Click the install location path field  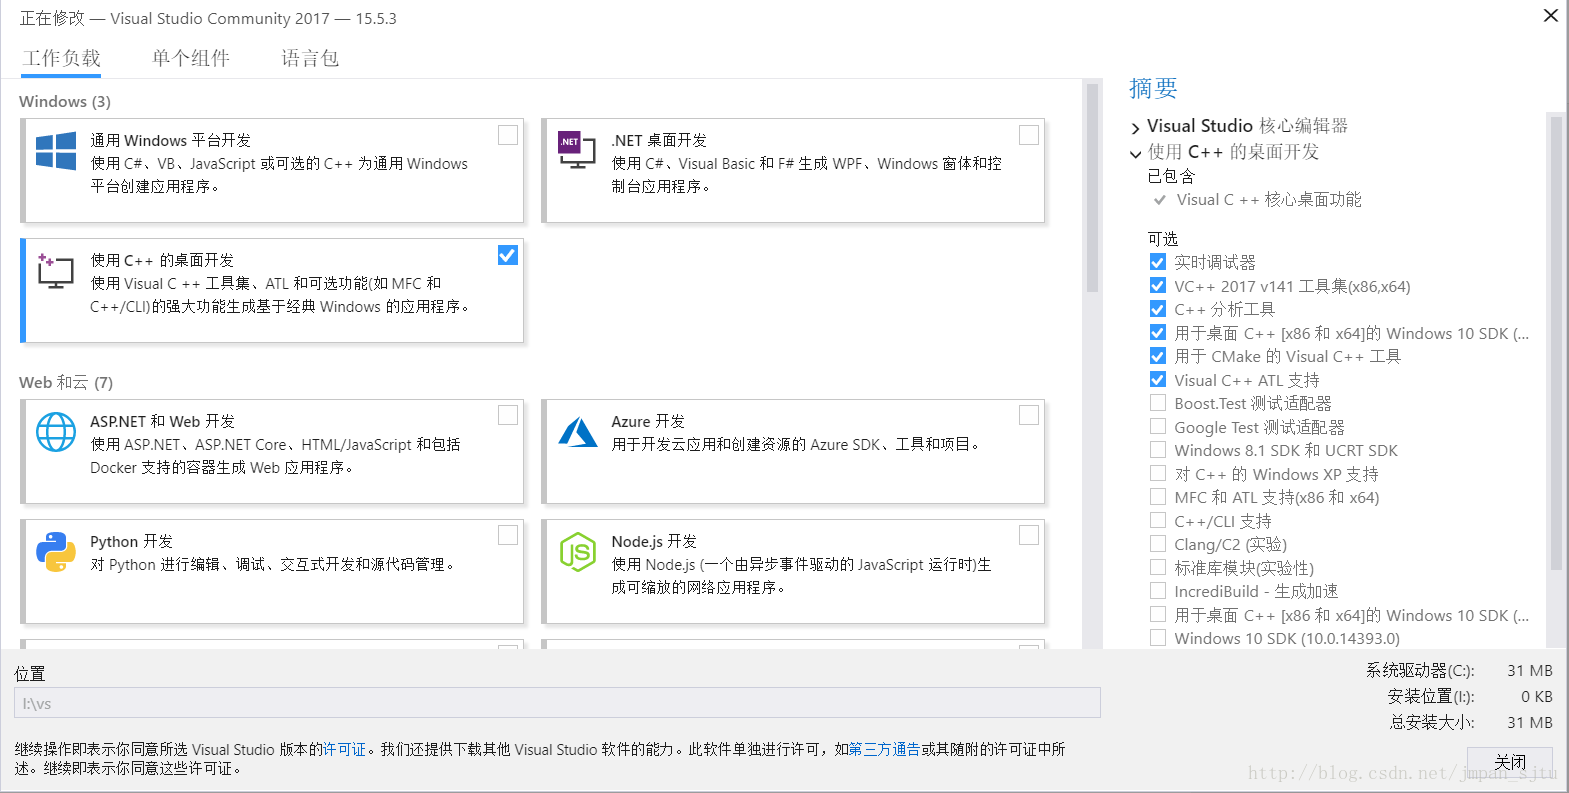coord(557,703)
